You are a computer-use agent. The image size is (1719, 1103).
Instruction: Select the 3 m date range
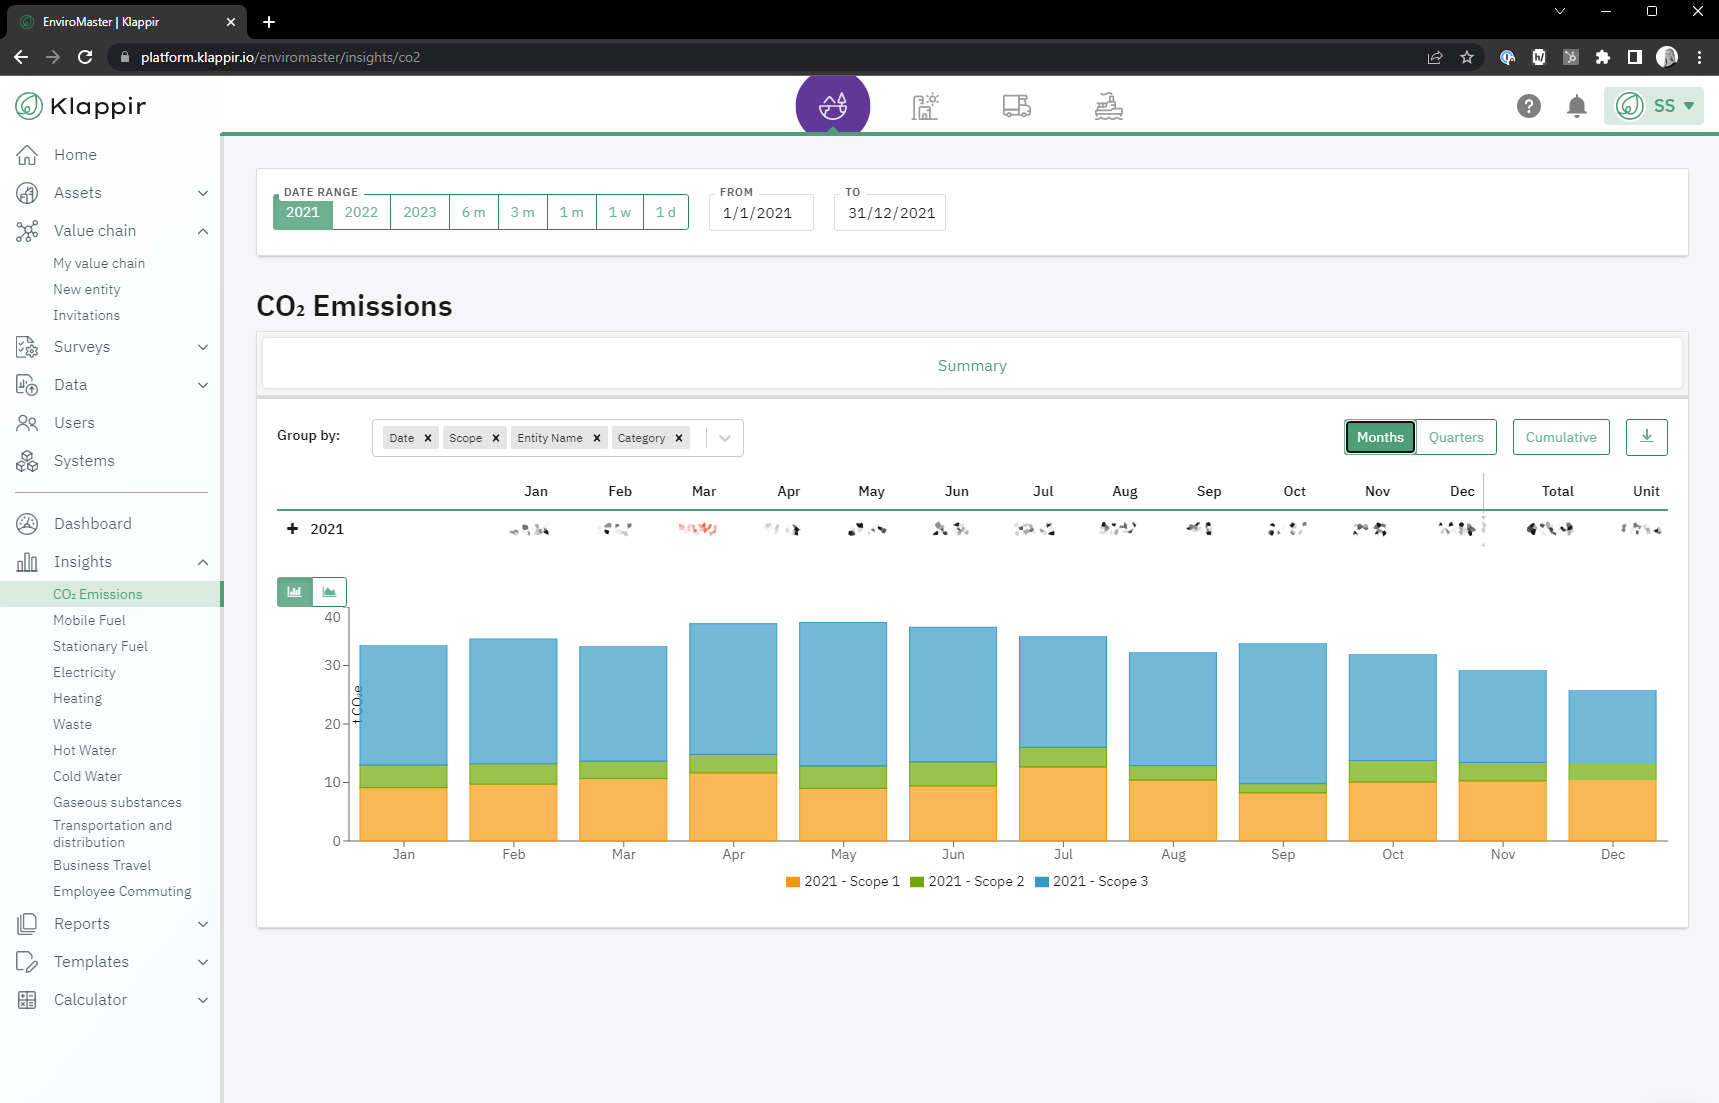click(x=523, y=212)
